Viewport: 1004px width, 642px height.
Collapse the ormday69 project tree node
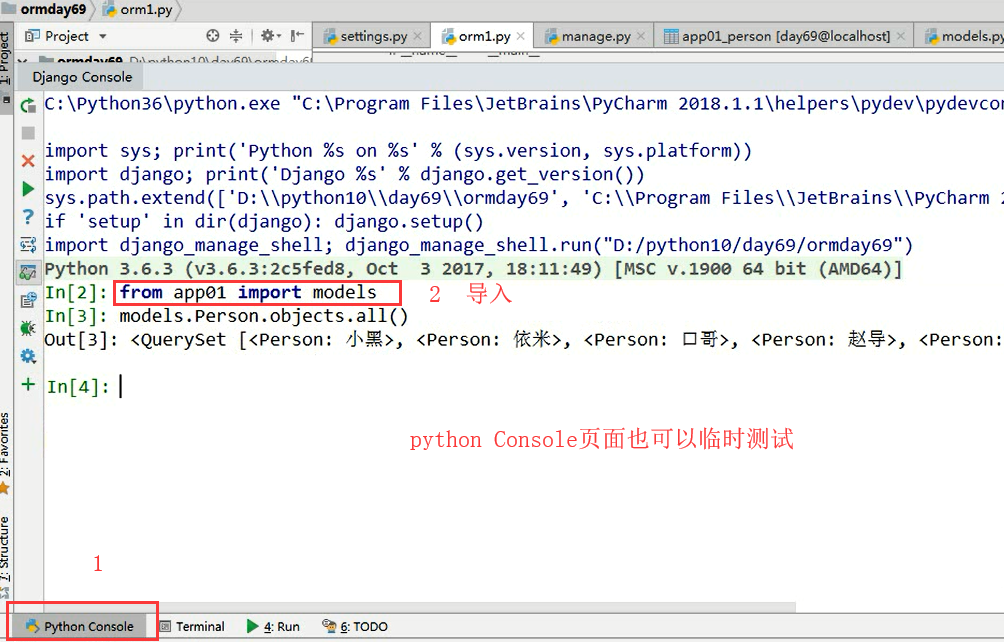click(x=22, y=60)
